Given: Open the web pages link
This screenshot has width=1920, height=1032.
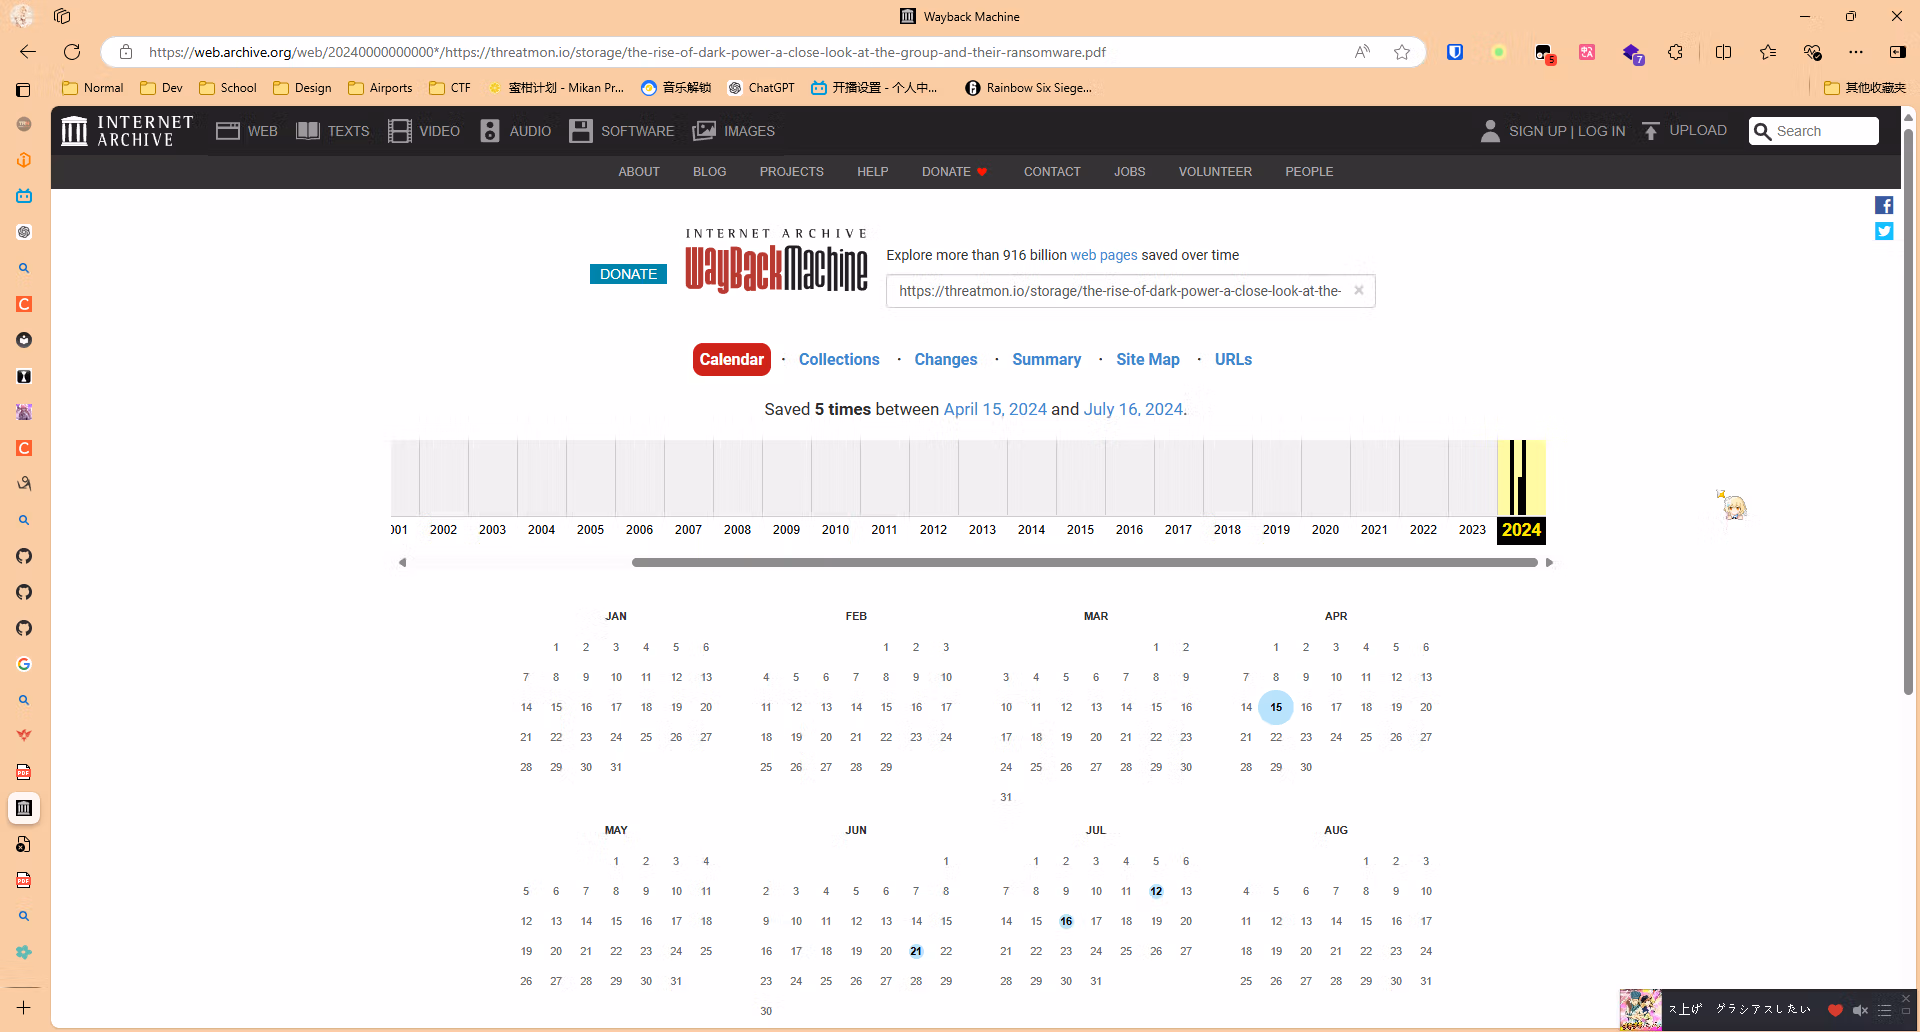Looking at the screenshot, I should point(1104,255).
